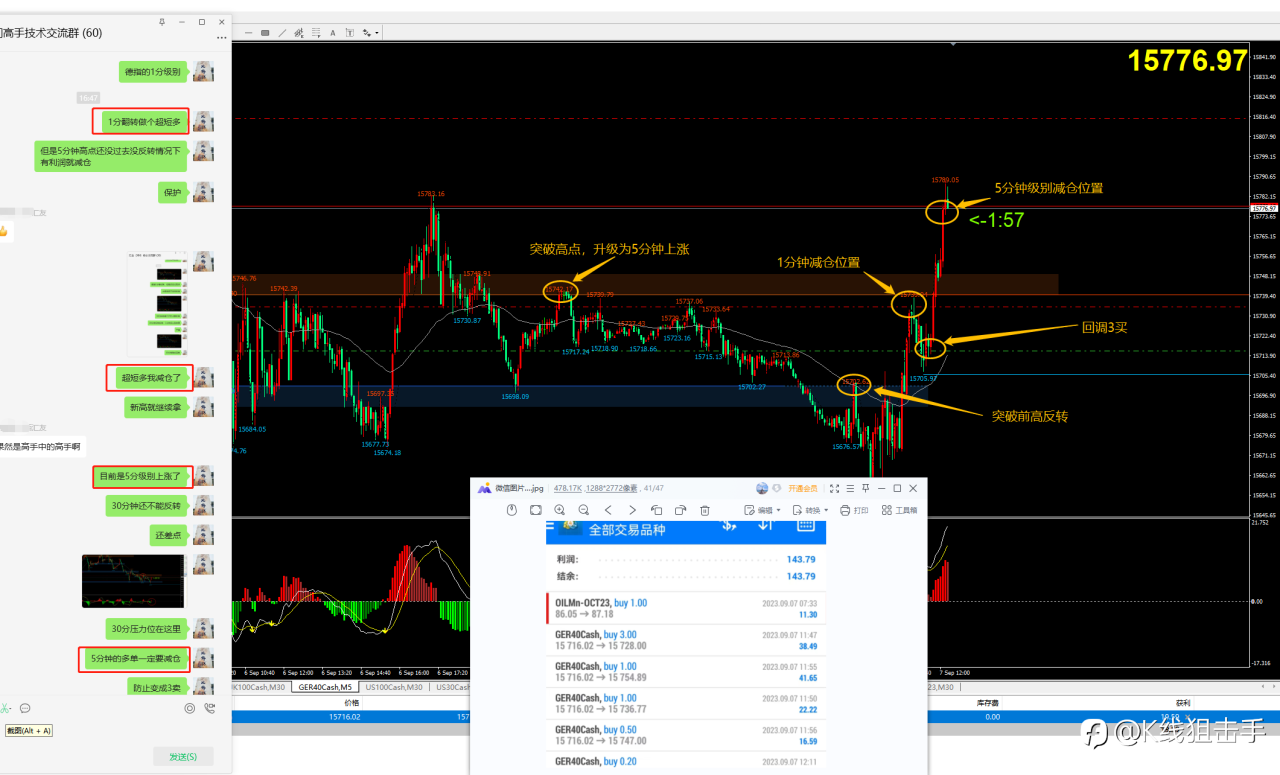Click the message '30分压力位在这里'
The image size is (1280, 775).
click(146, 629)
